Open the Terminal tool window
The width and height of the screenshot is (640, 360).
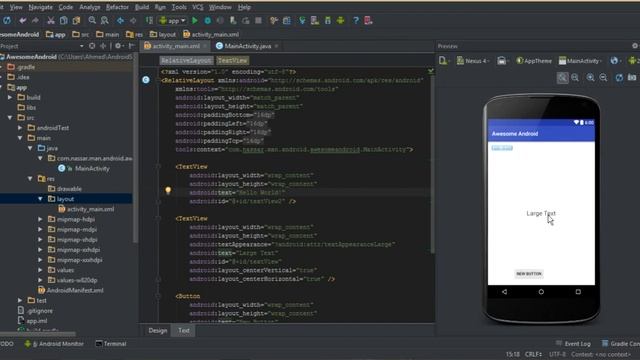[x=111, y=344]
